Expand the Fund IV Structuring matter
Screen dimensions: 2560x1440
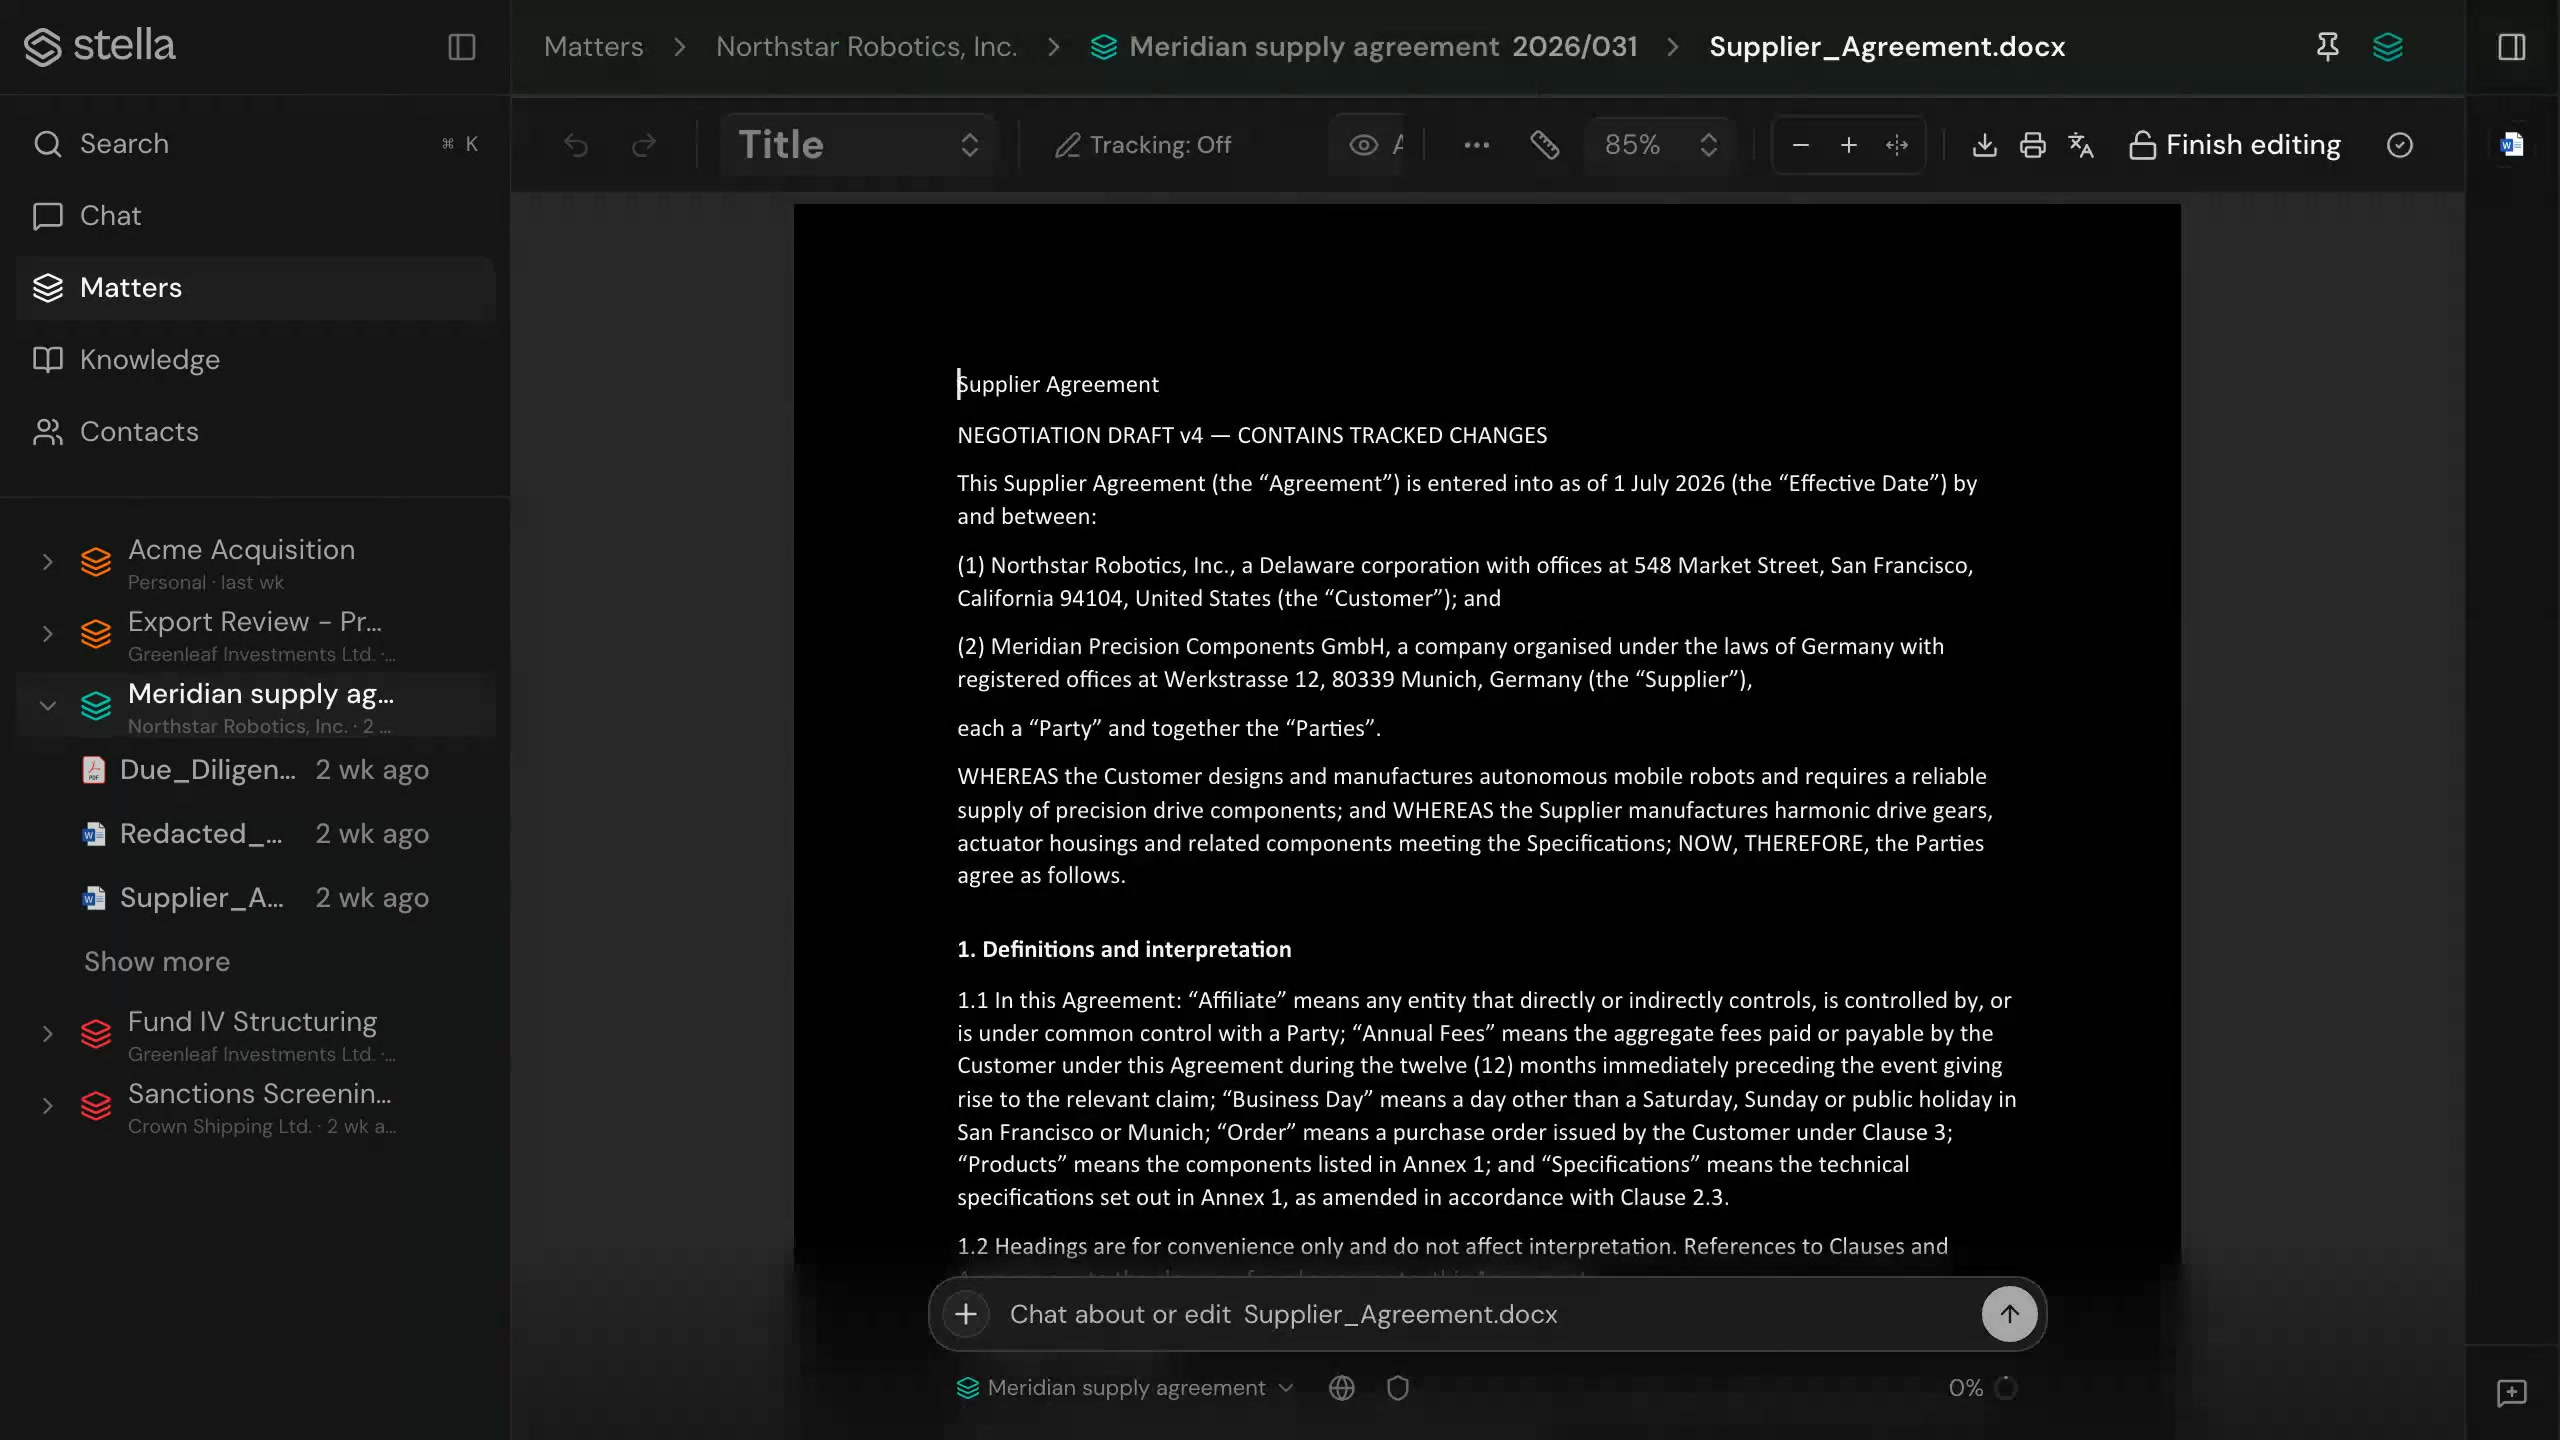tap(47, 1034)
